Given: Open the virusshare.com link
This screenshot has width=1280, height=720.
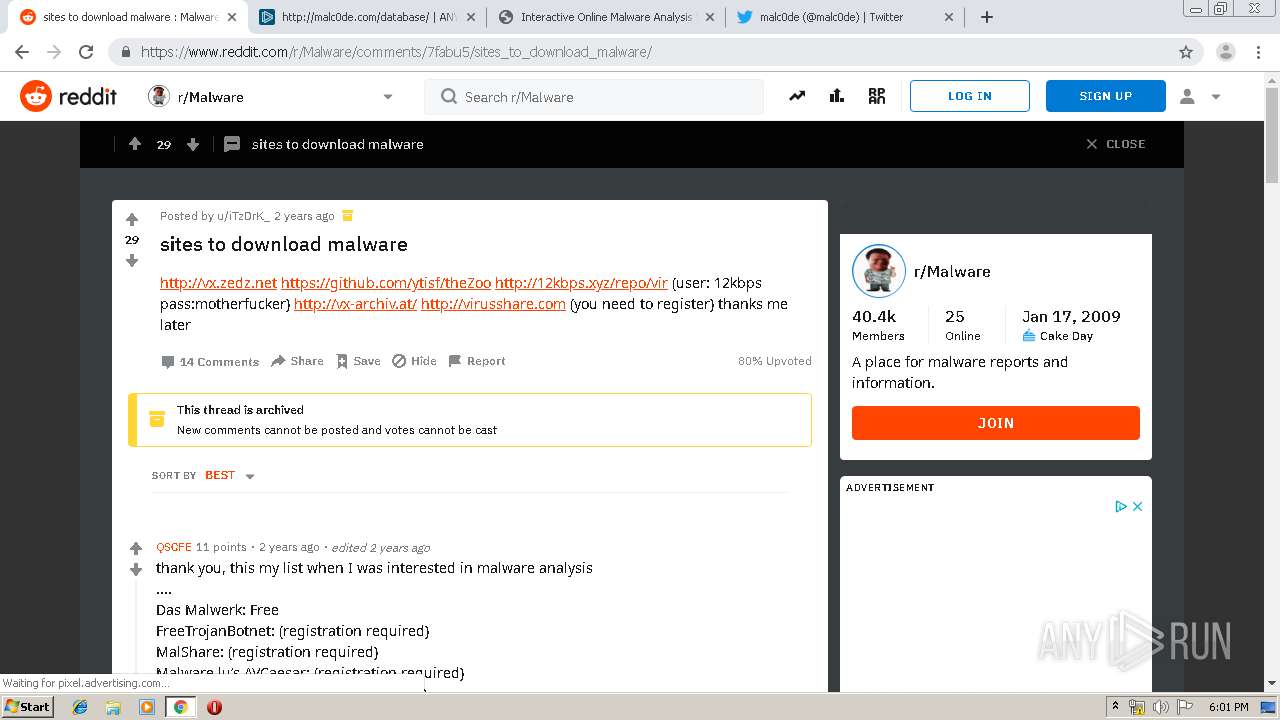Looking at the screenshot, I should [493, 304].
